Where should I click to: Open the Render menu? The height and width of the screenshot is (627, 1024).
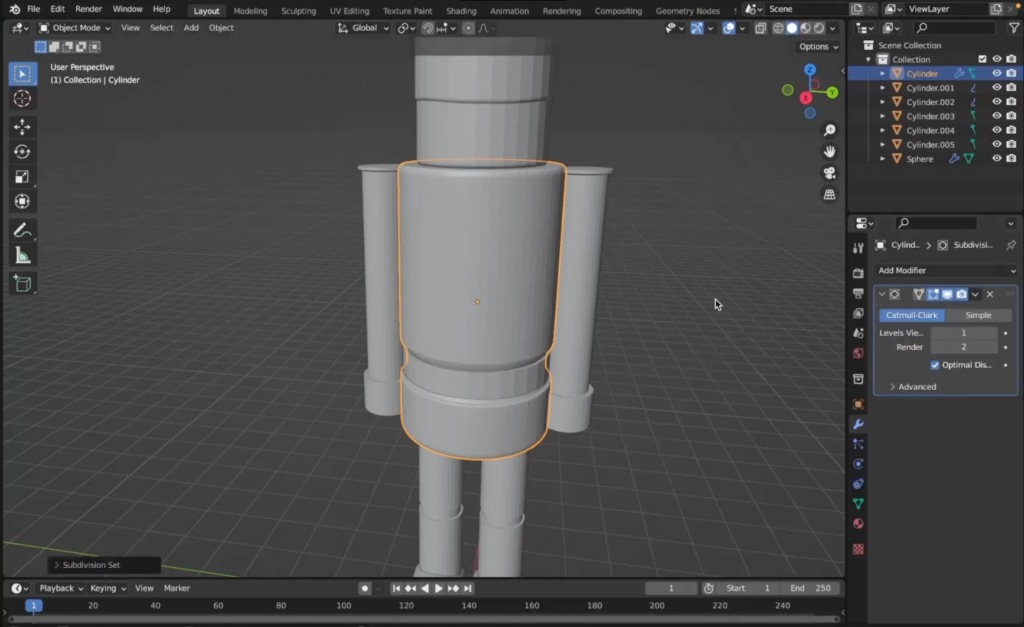89,9
